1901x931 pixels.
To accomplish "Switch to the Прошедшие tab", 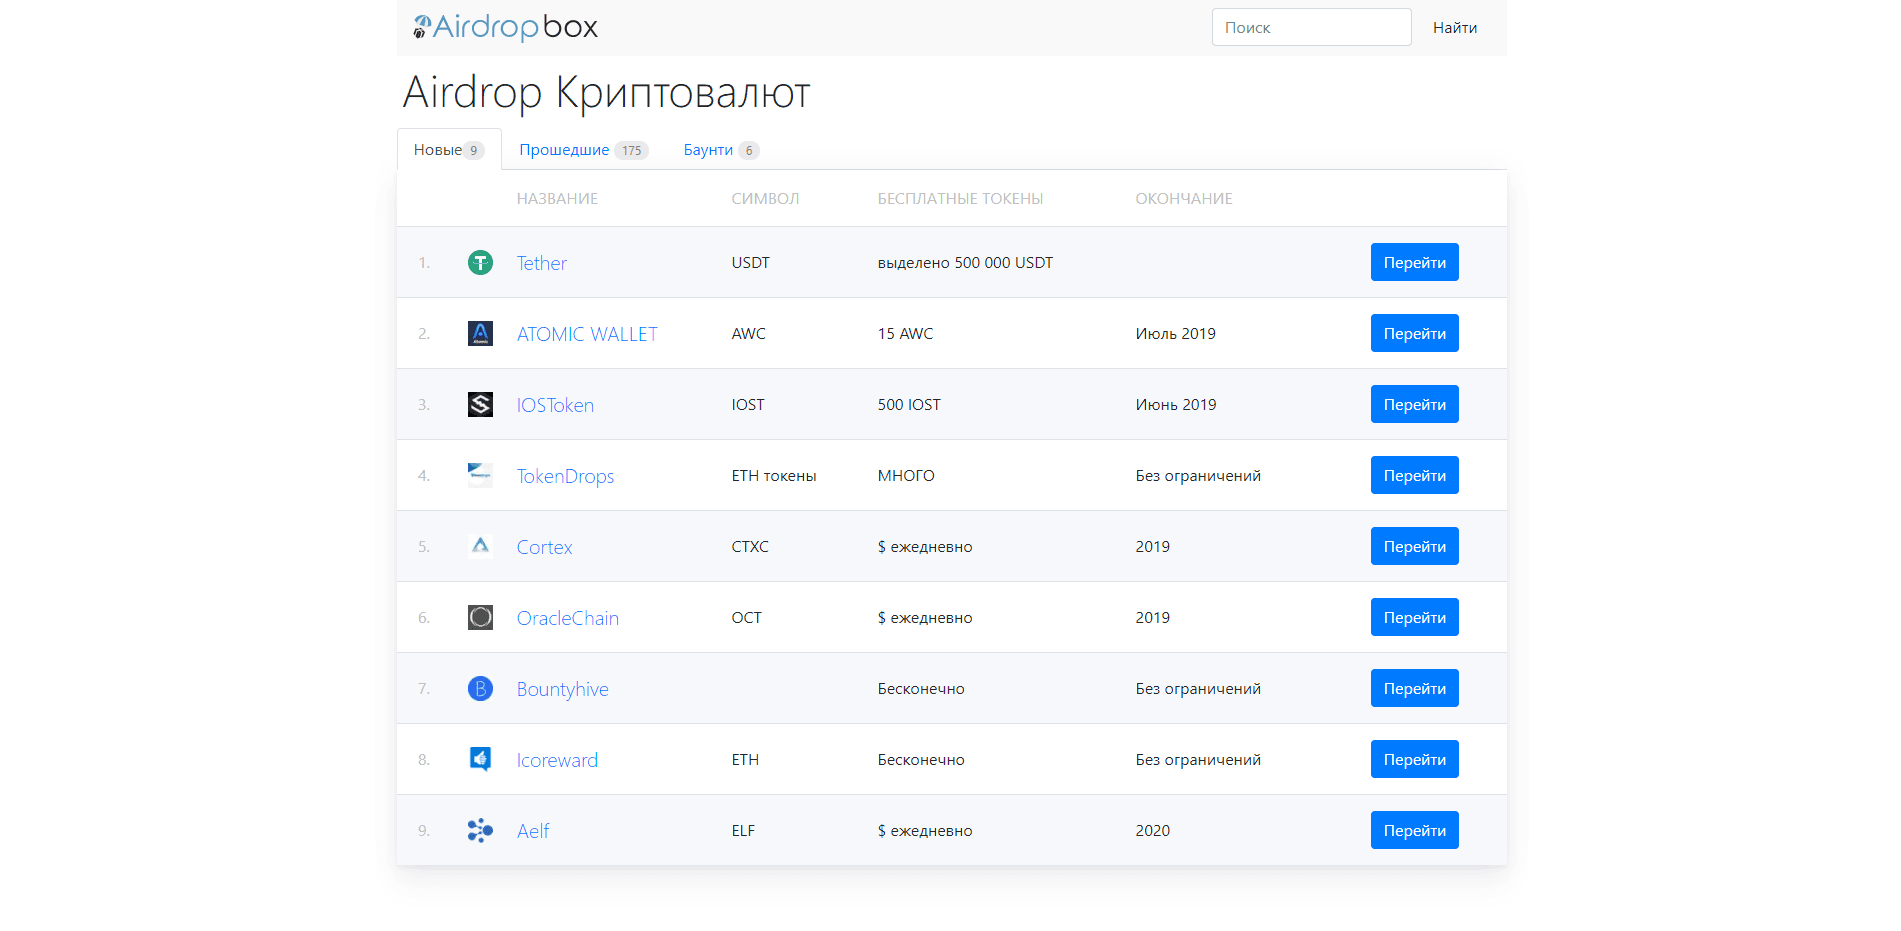I will coord(568,149).
